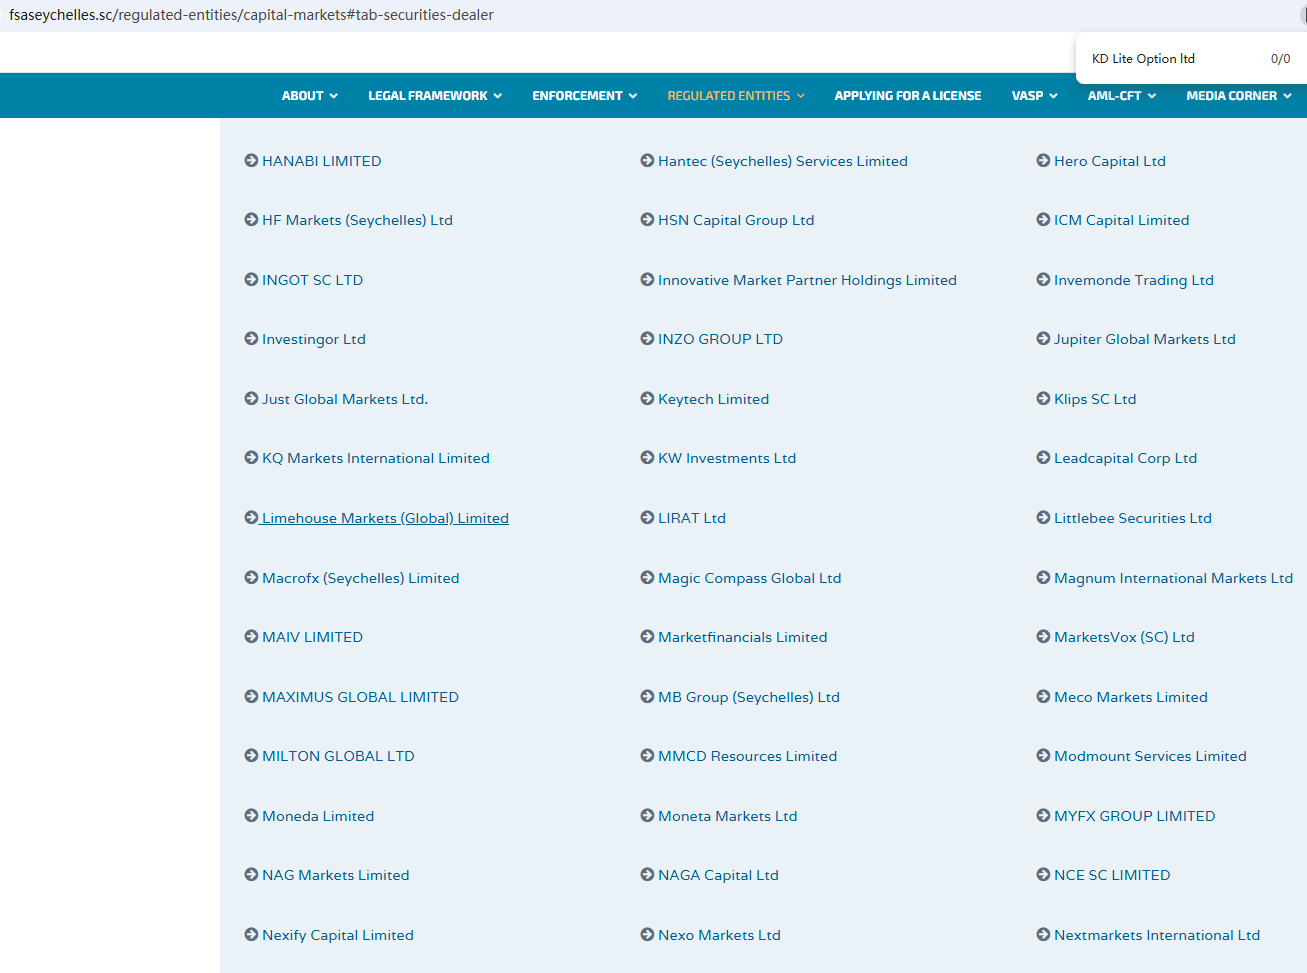Open the VASP navigation menu
The width and height of the screenshot is (1307, 973).
tap(1034, 96)
